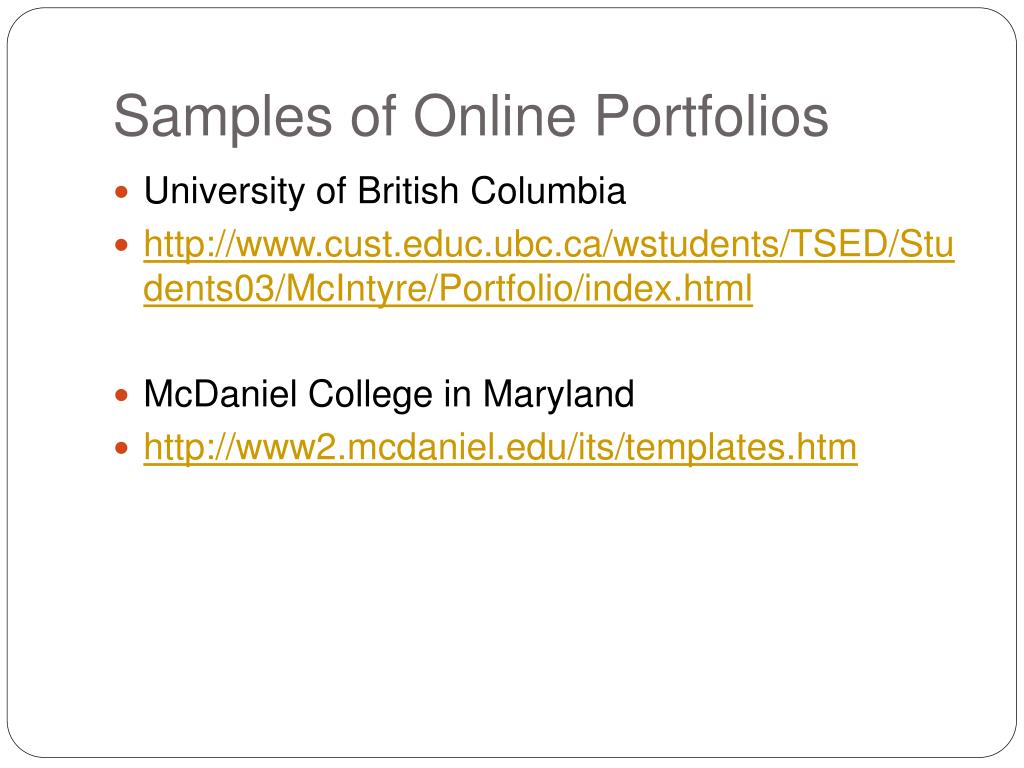This screenshot has height=768, width=1024.
Task: Click the word 'British'
Action: [x=408, y=191]
